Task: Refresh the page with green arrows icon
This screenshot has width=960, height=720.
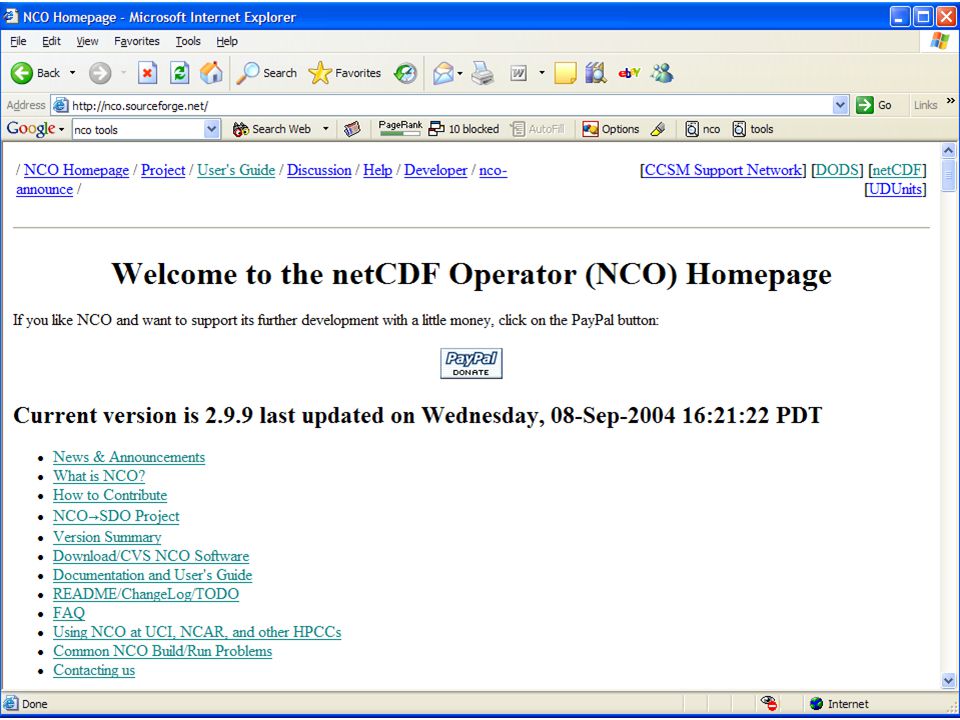Action: 179,73
